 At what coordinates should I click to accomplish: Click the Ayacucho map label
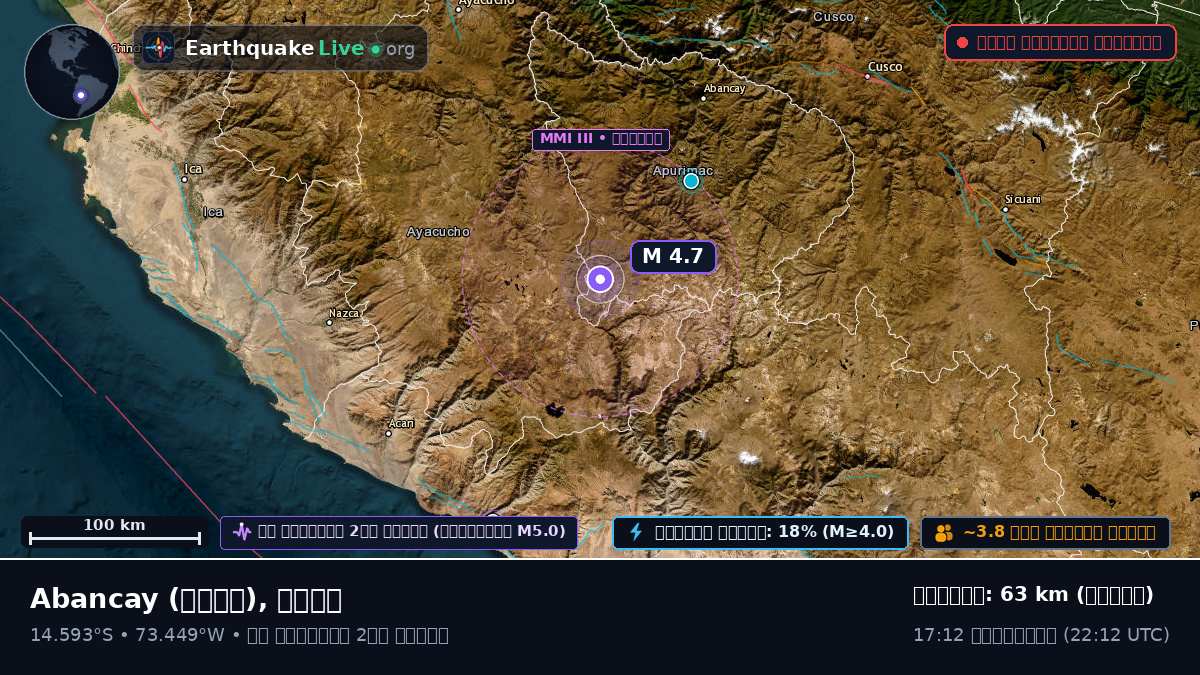pyautogui.click(x=438, y=232)
